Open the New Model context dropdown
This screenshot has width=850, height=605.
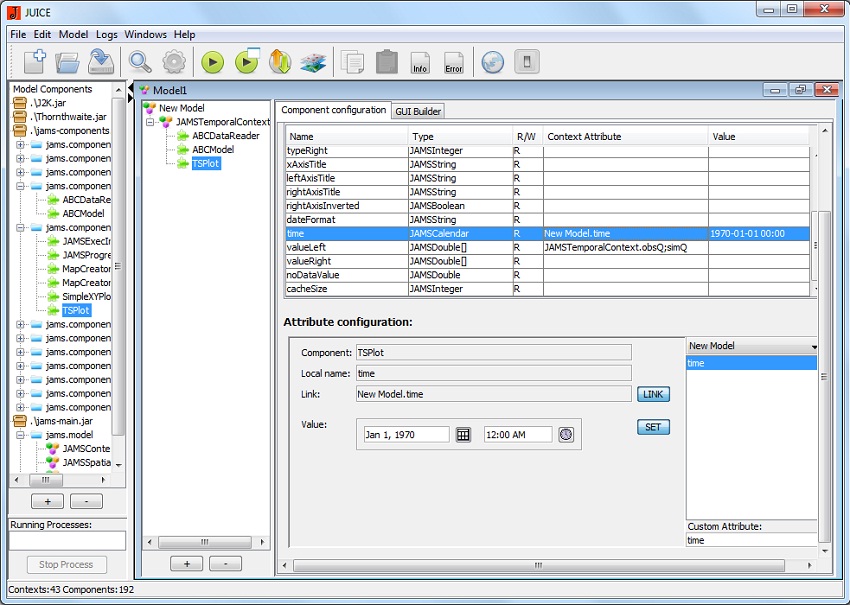(752, 346)
